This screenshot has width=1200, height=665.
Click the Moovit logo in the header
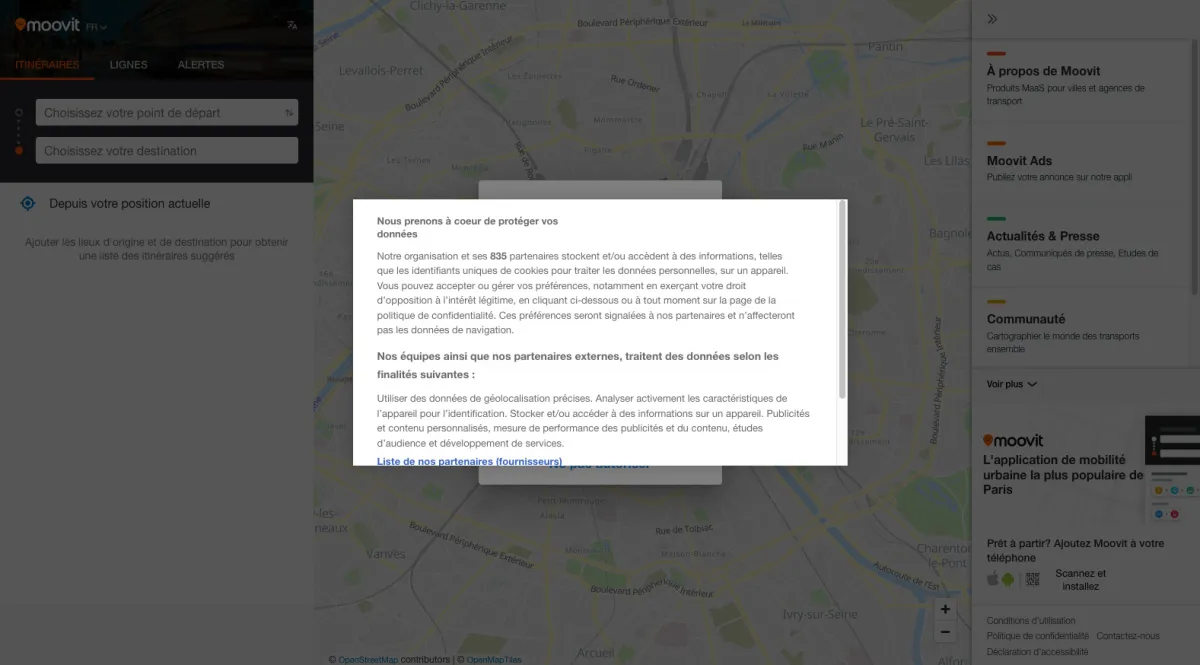coord(47,25)
